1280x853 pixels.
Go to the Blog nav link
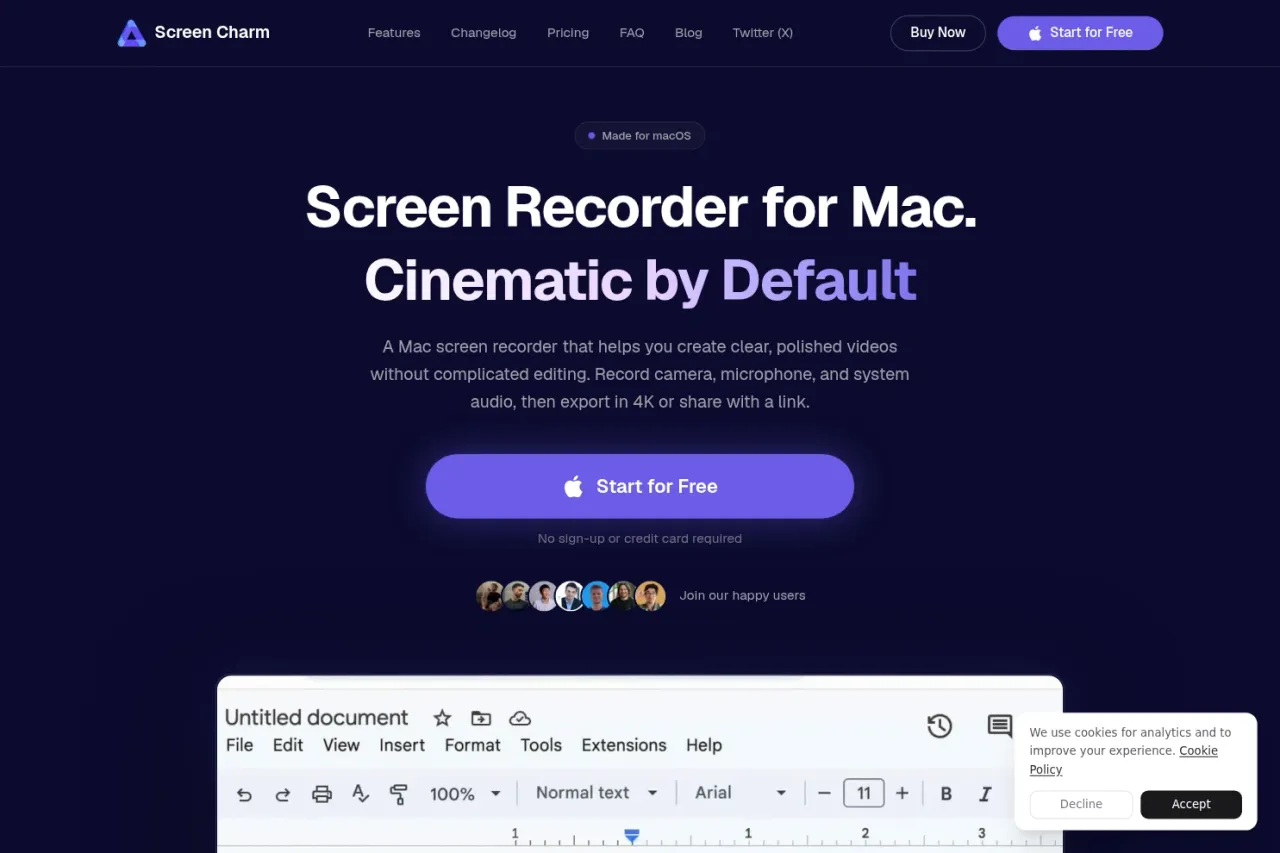[x=689, y=33]
